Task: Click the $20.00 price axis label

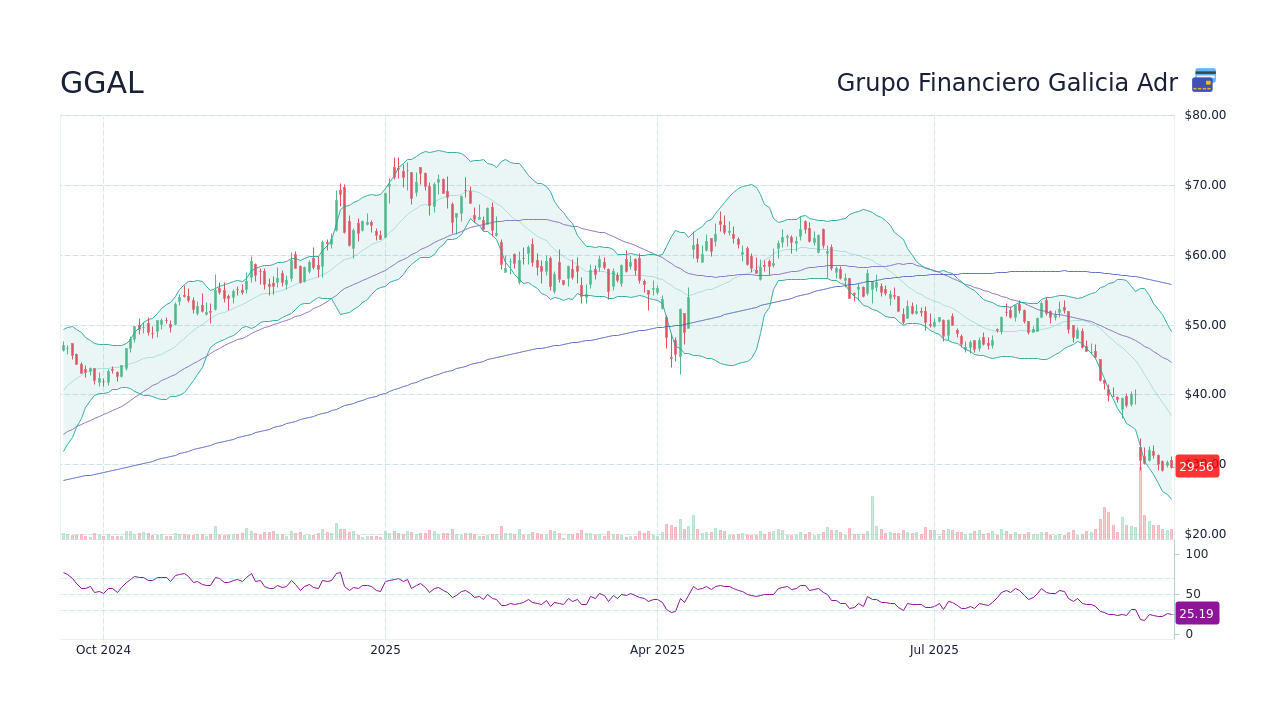Action: [x=1205, y=534]
